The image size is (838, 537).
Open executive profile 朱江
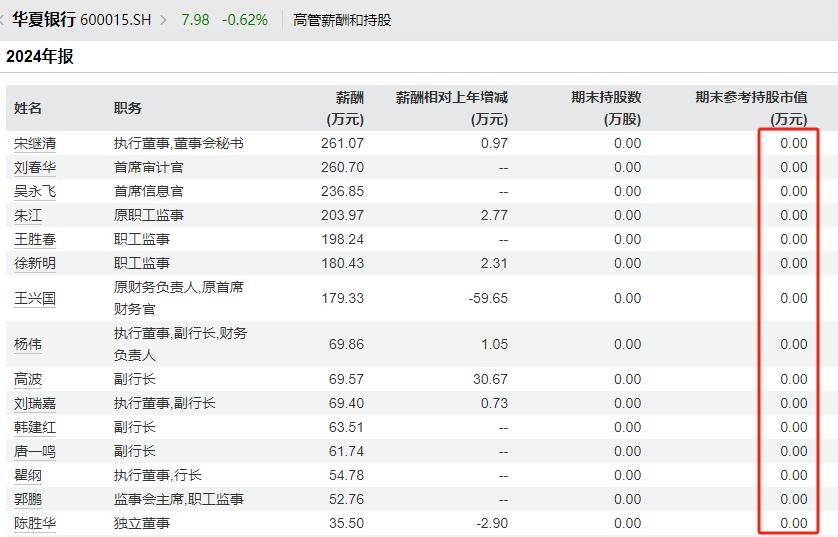click(28, 215)
